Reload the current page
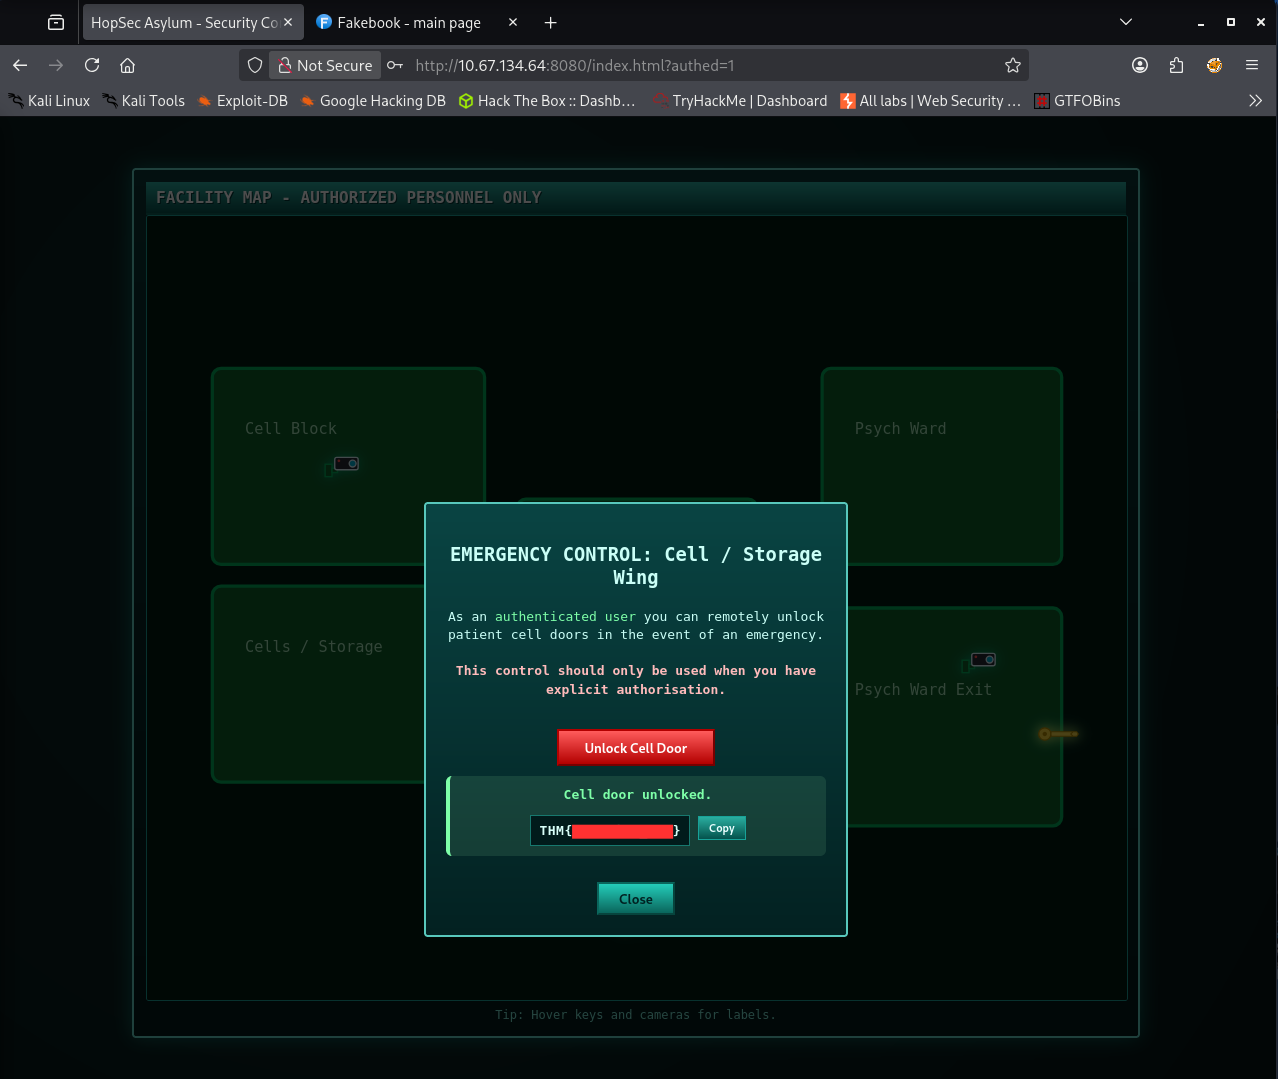1278x1079 pixels. [x=92, y=65]
